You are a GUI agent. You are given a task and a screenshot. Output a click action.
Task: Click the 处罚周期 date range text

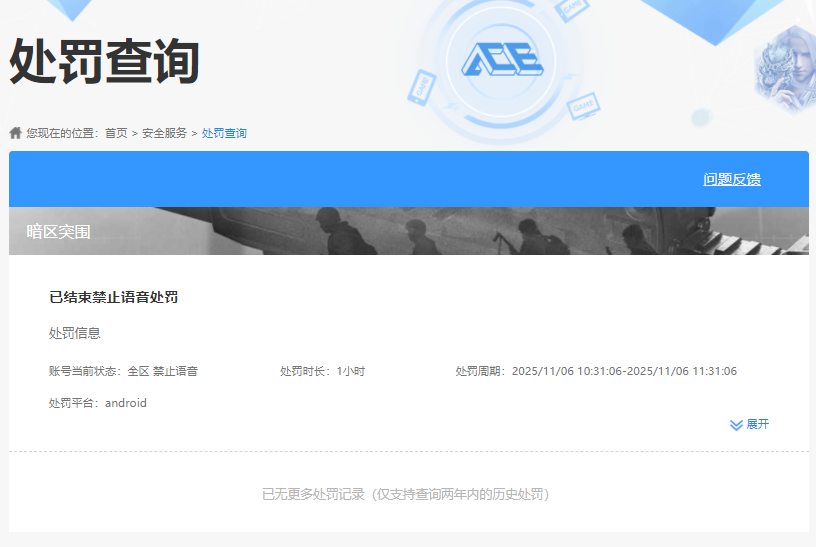pos(596,371)
